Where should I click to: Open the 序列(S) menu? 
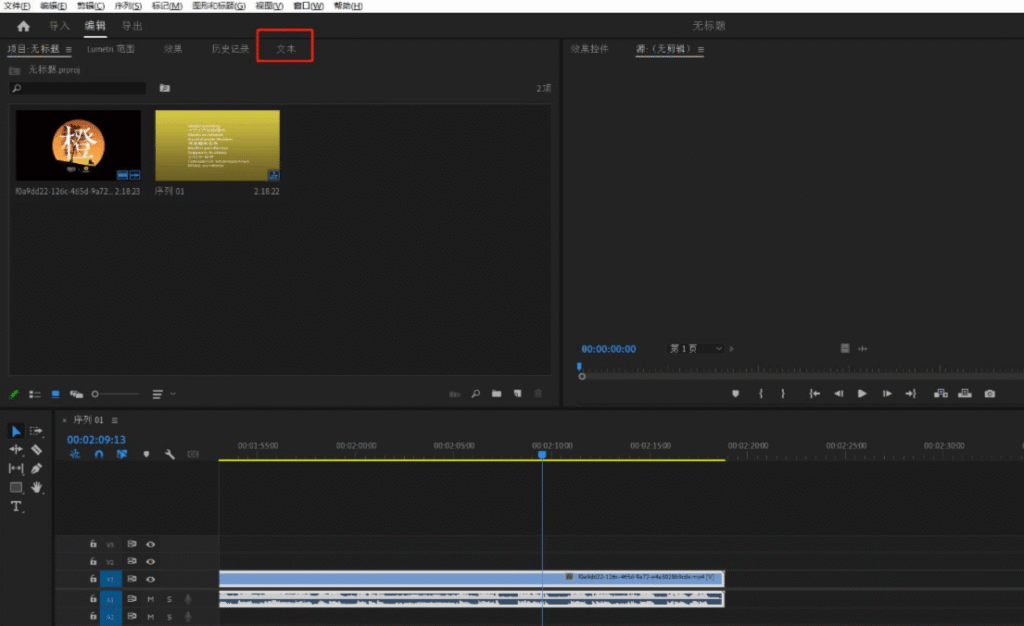(129, 6)
